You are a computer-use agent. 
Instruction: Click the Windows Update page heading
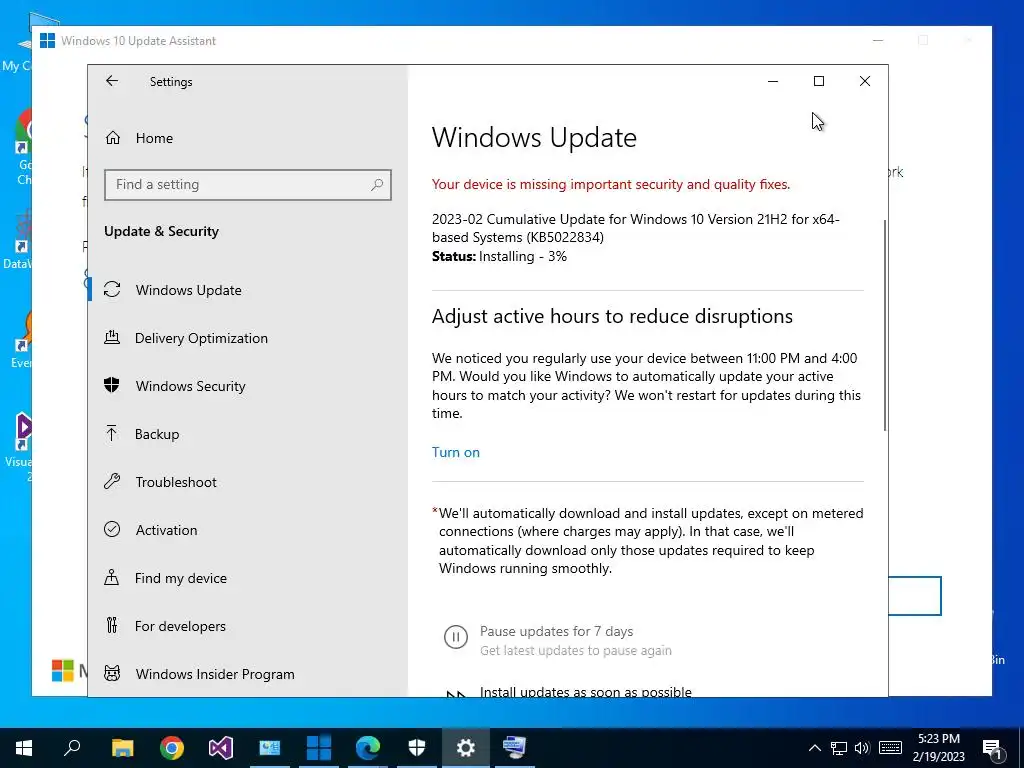coord(534,137)
